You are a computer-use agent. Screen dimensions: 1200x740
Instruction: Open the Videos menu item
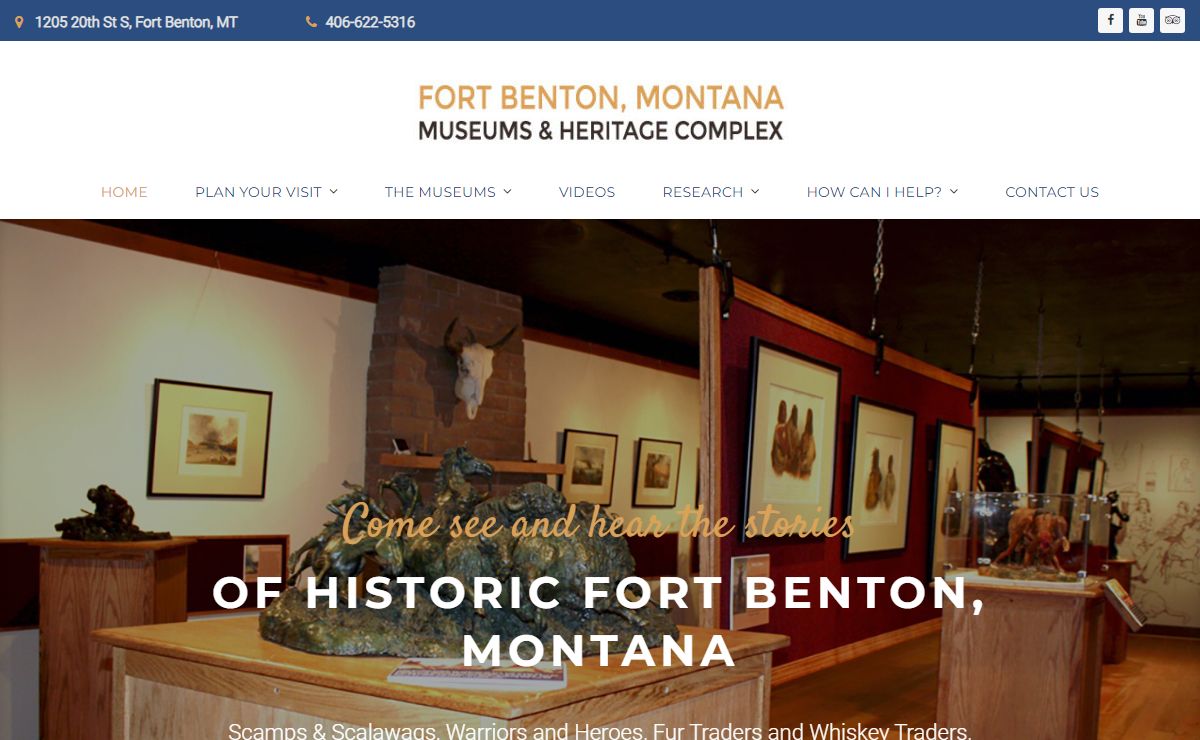tap(587, 192)
